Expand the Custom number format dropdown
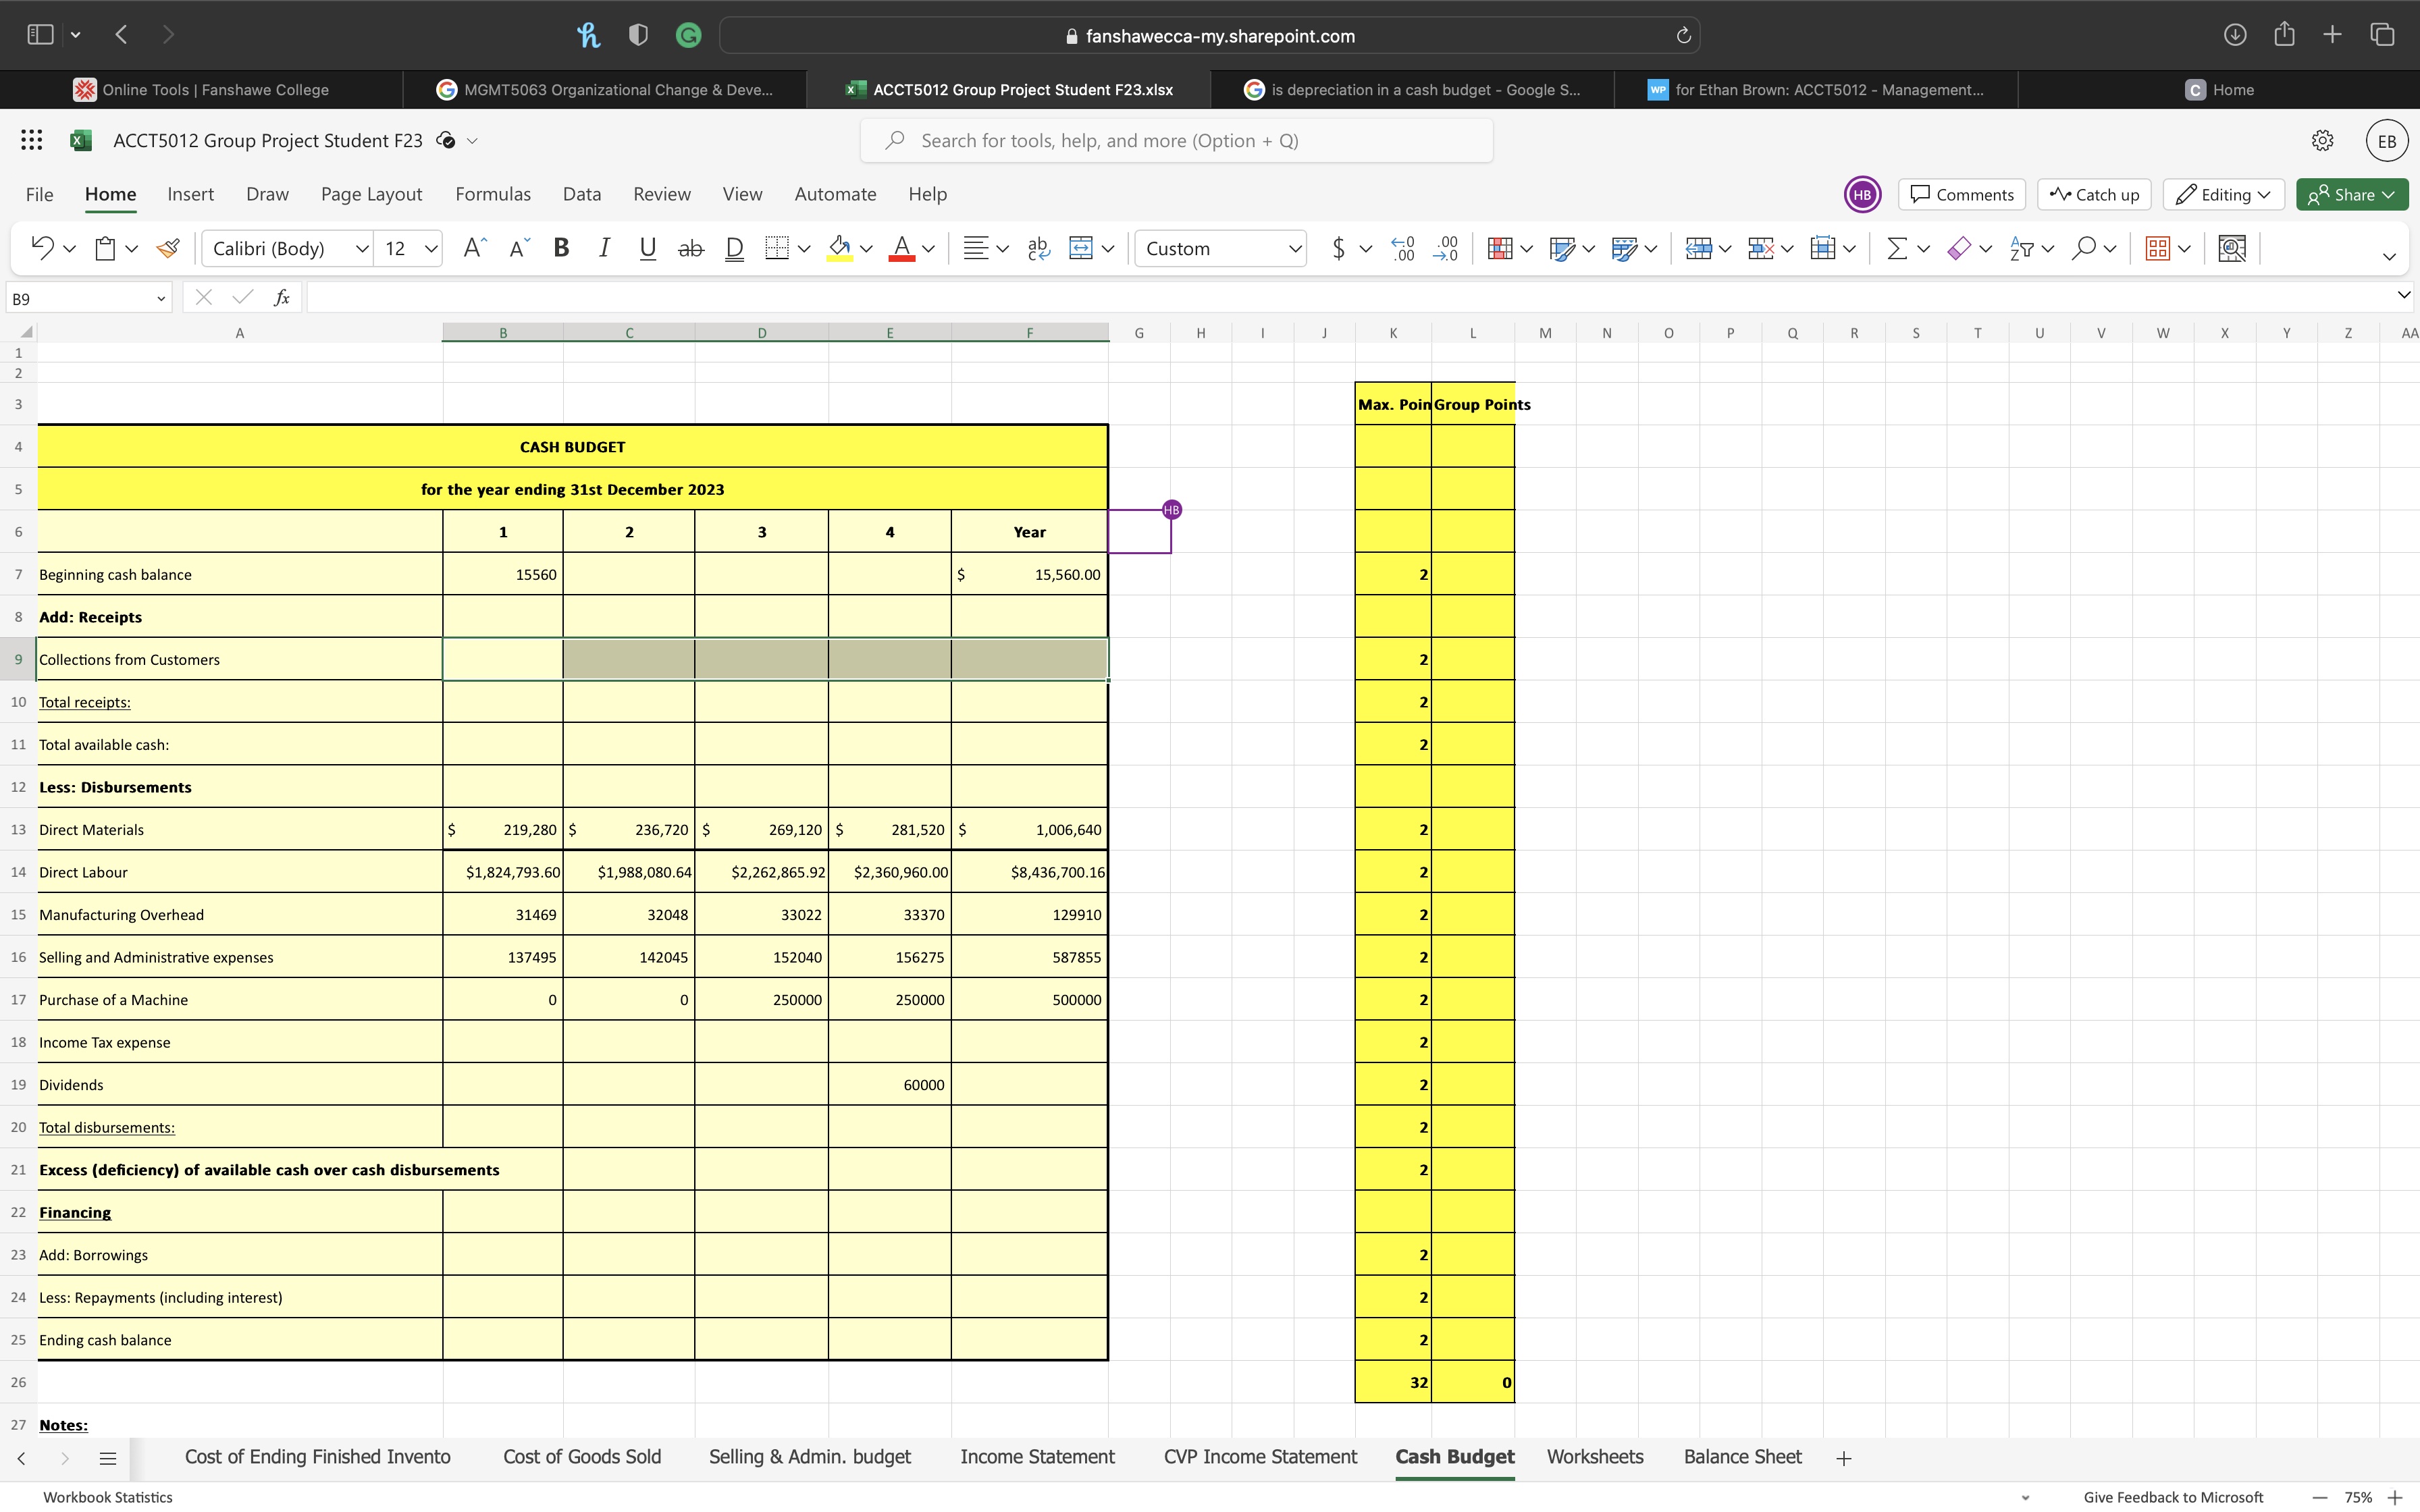Image resolution: width=2420 pixels, height=1512 pixels. pos(1294,248)
